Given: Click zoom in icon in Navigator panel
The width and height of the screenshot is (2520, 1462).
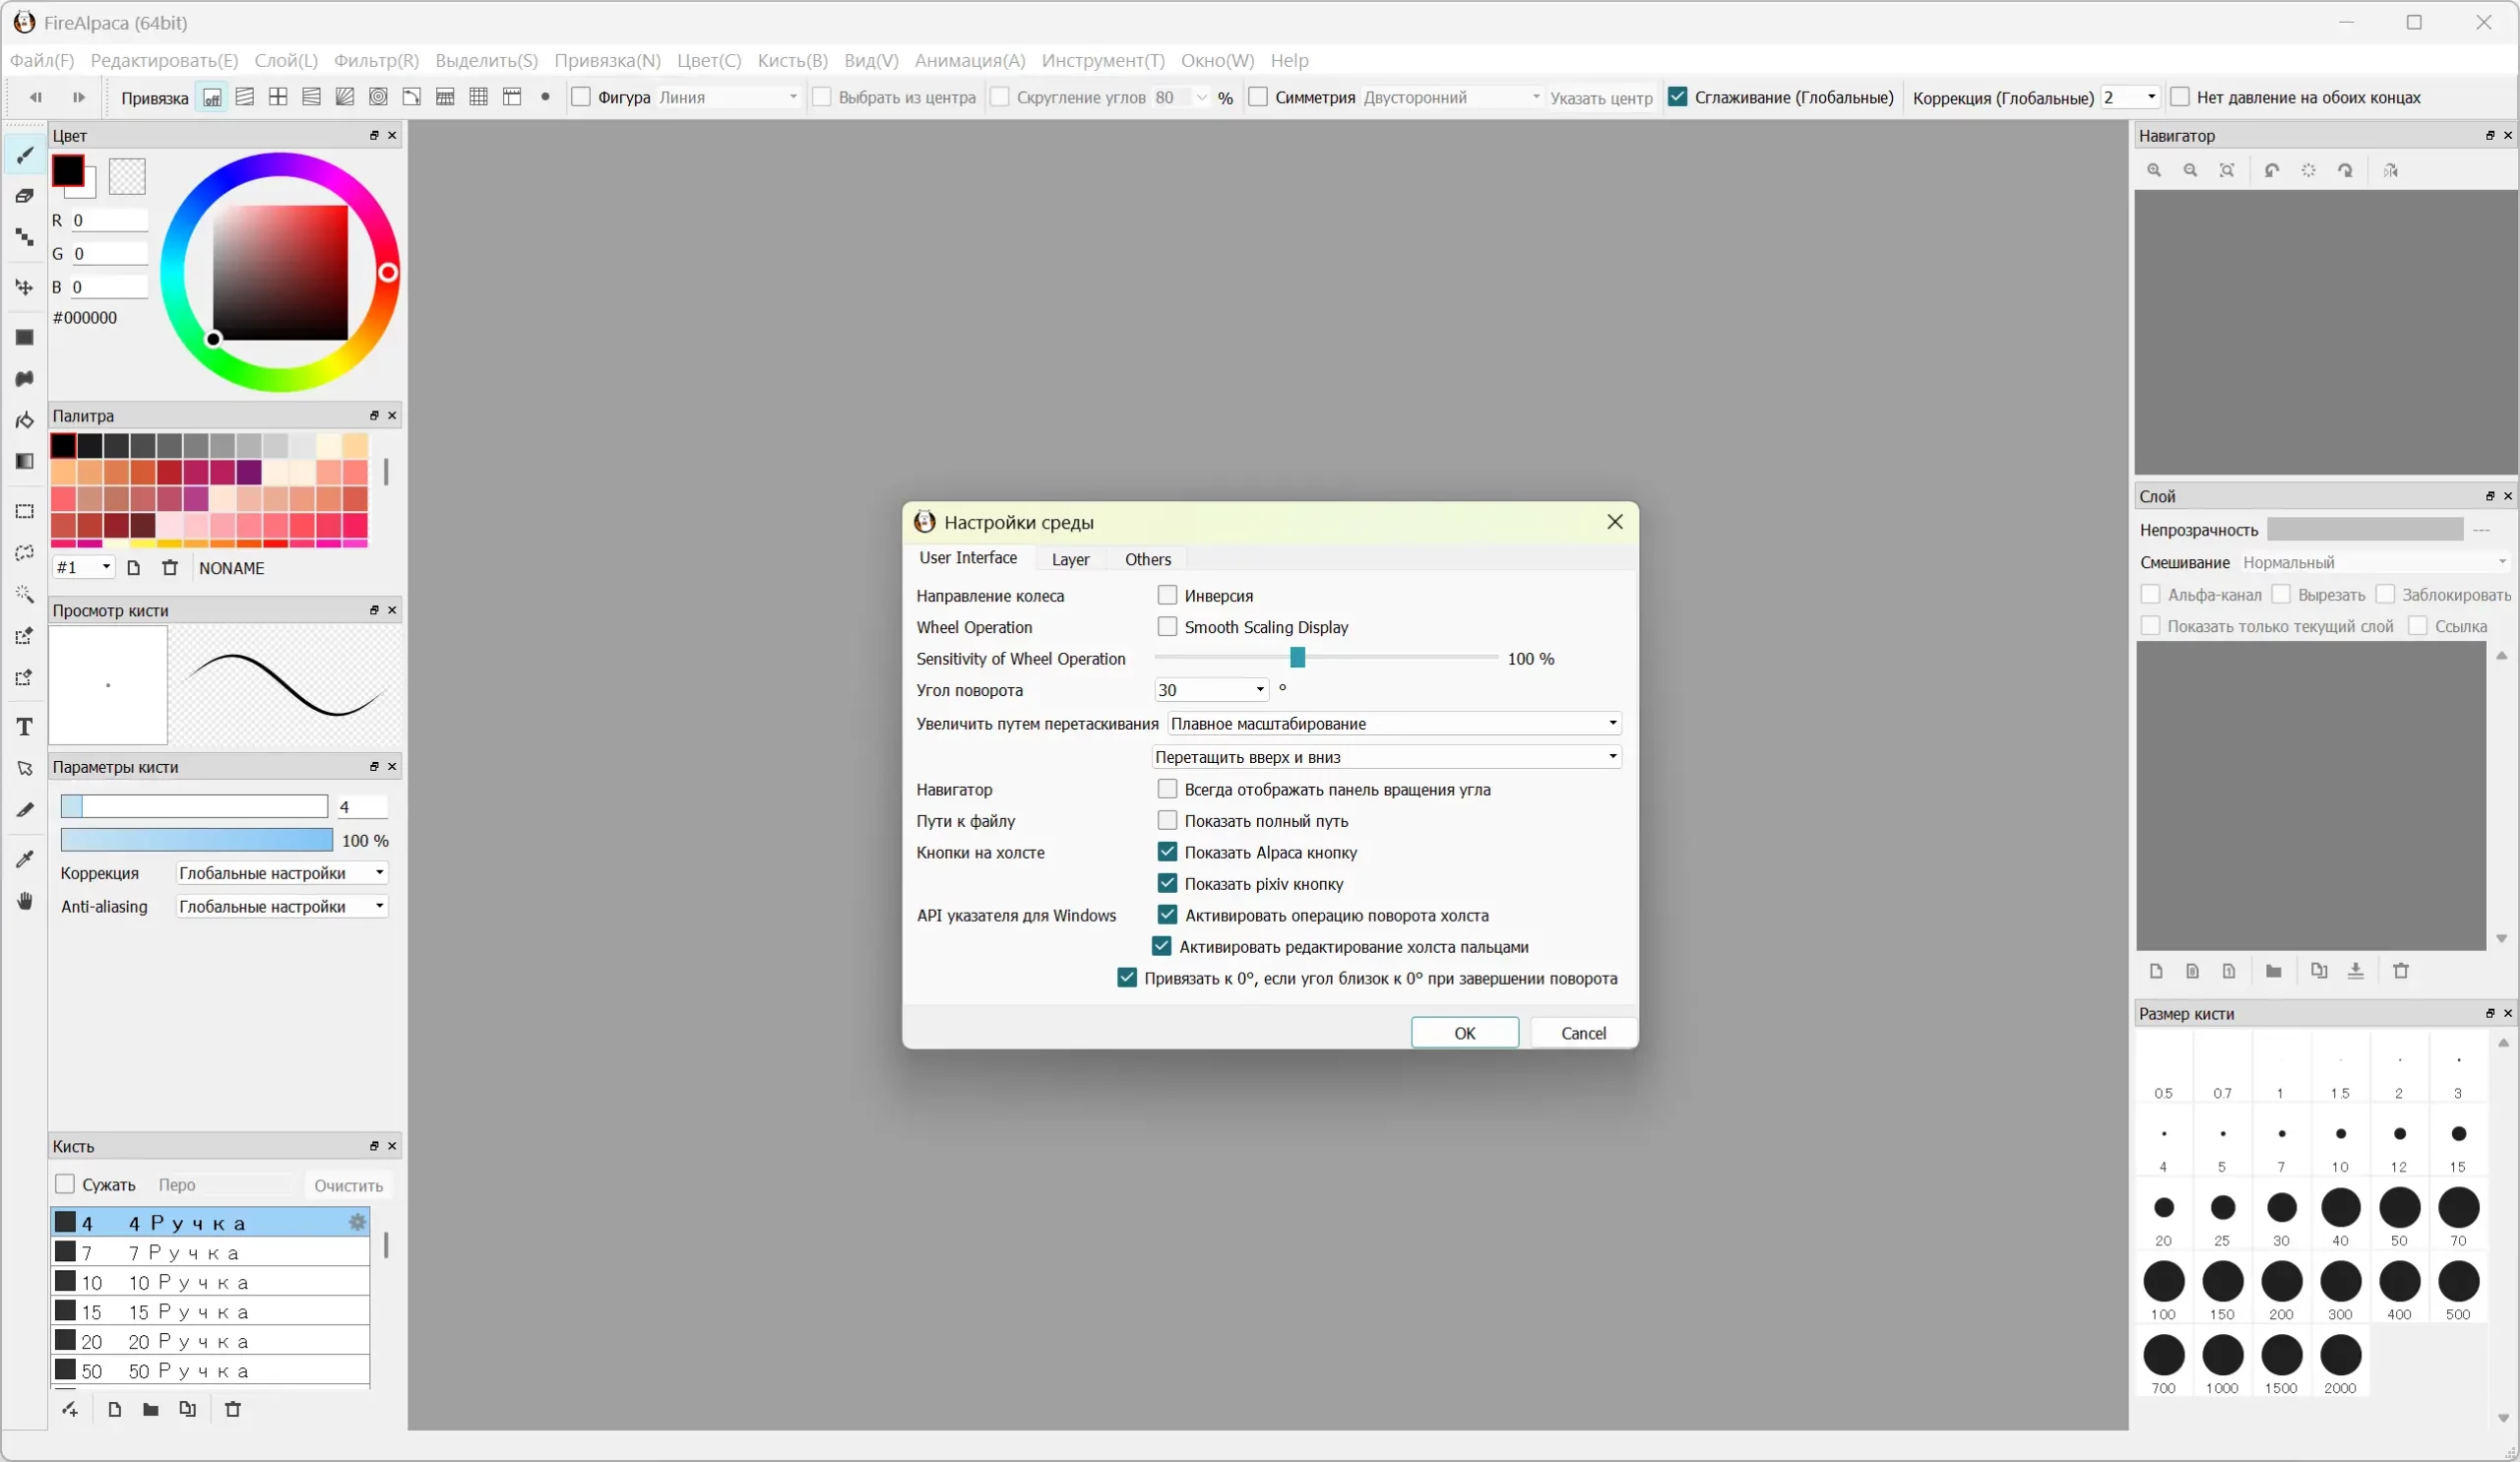Looking at the screenshot, I should coord(2154,171).
